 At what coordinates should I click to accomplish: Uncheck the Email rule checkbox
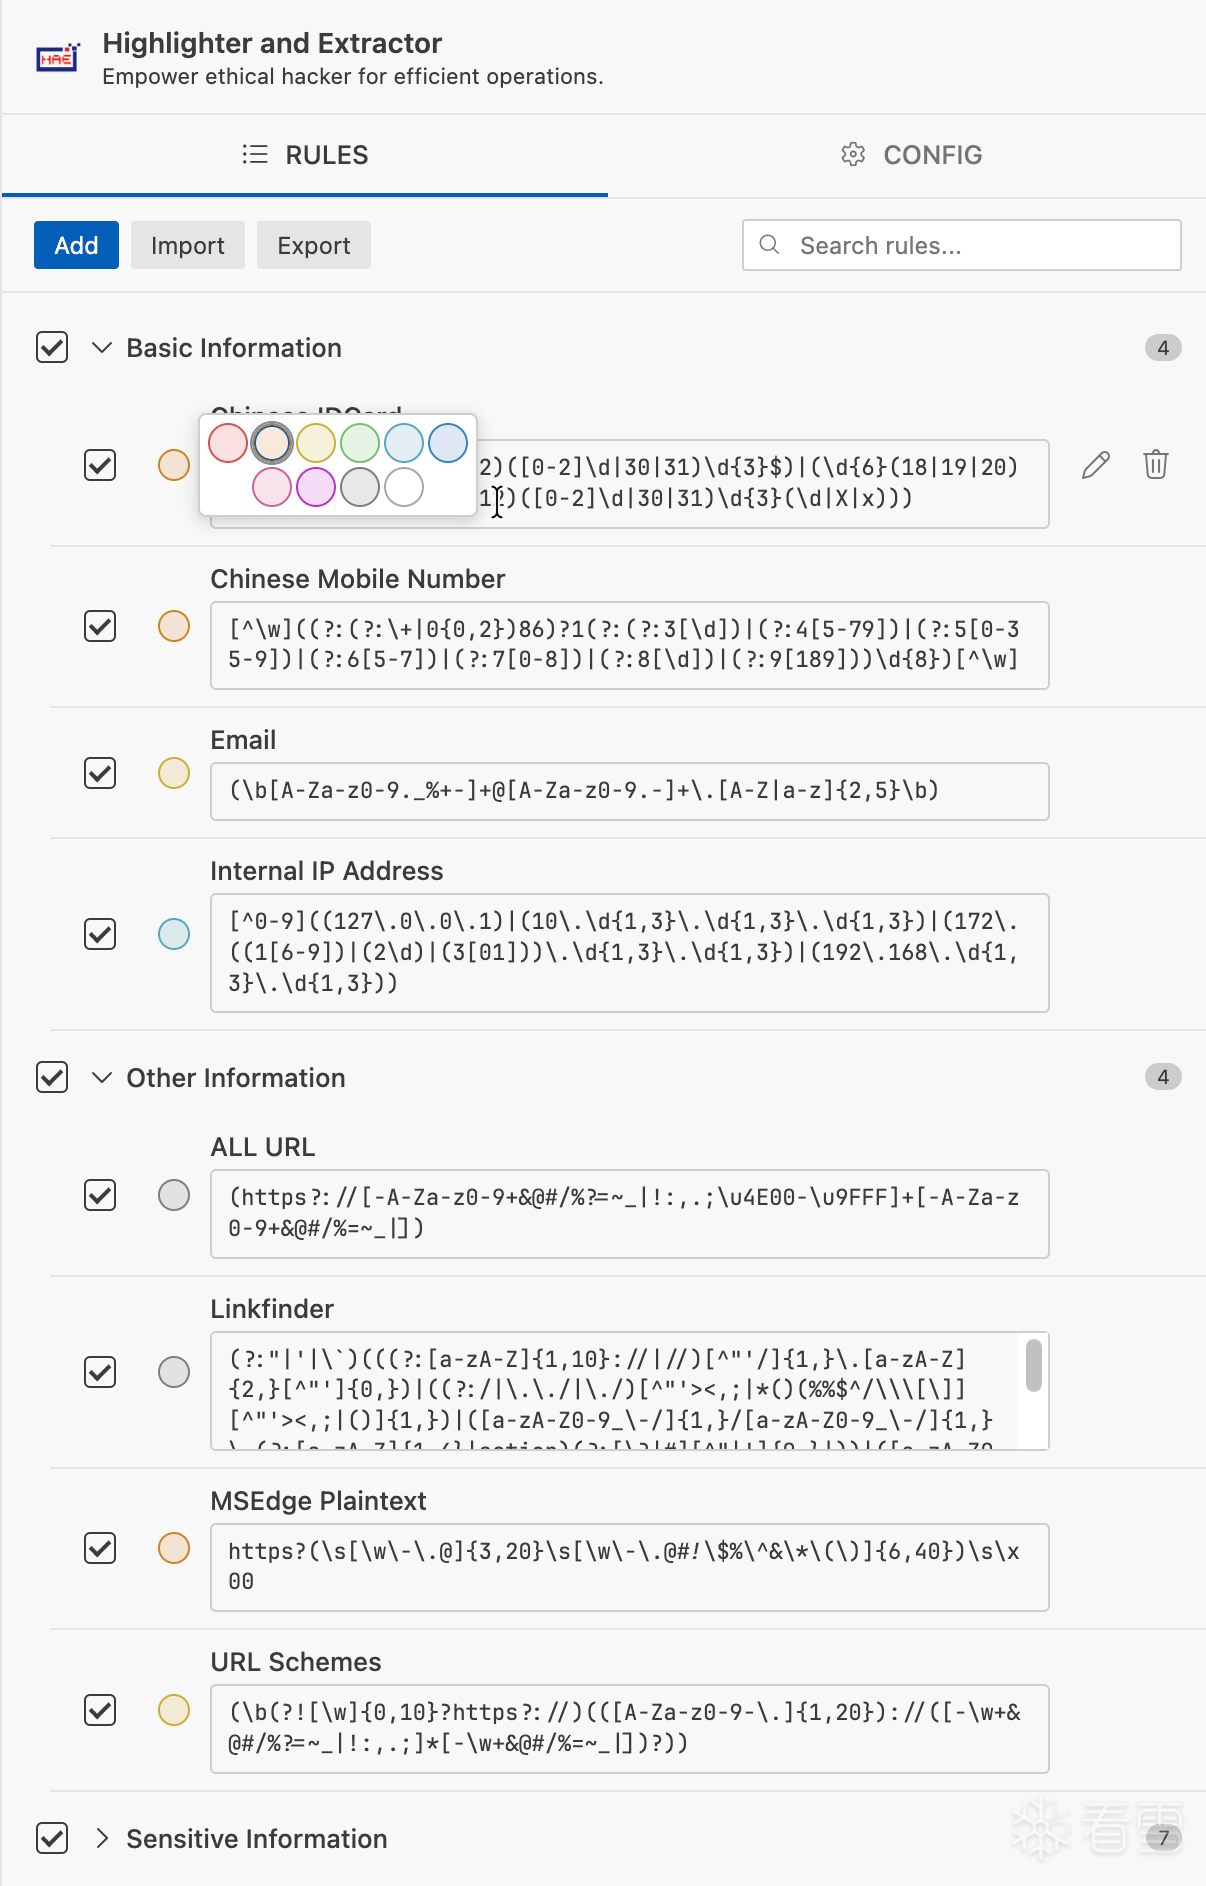pyautogui.click(x=100, y=773)
